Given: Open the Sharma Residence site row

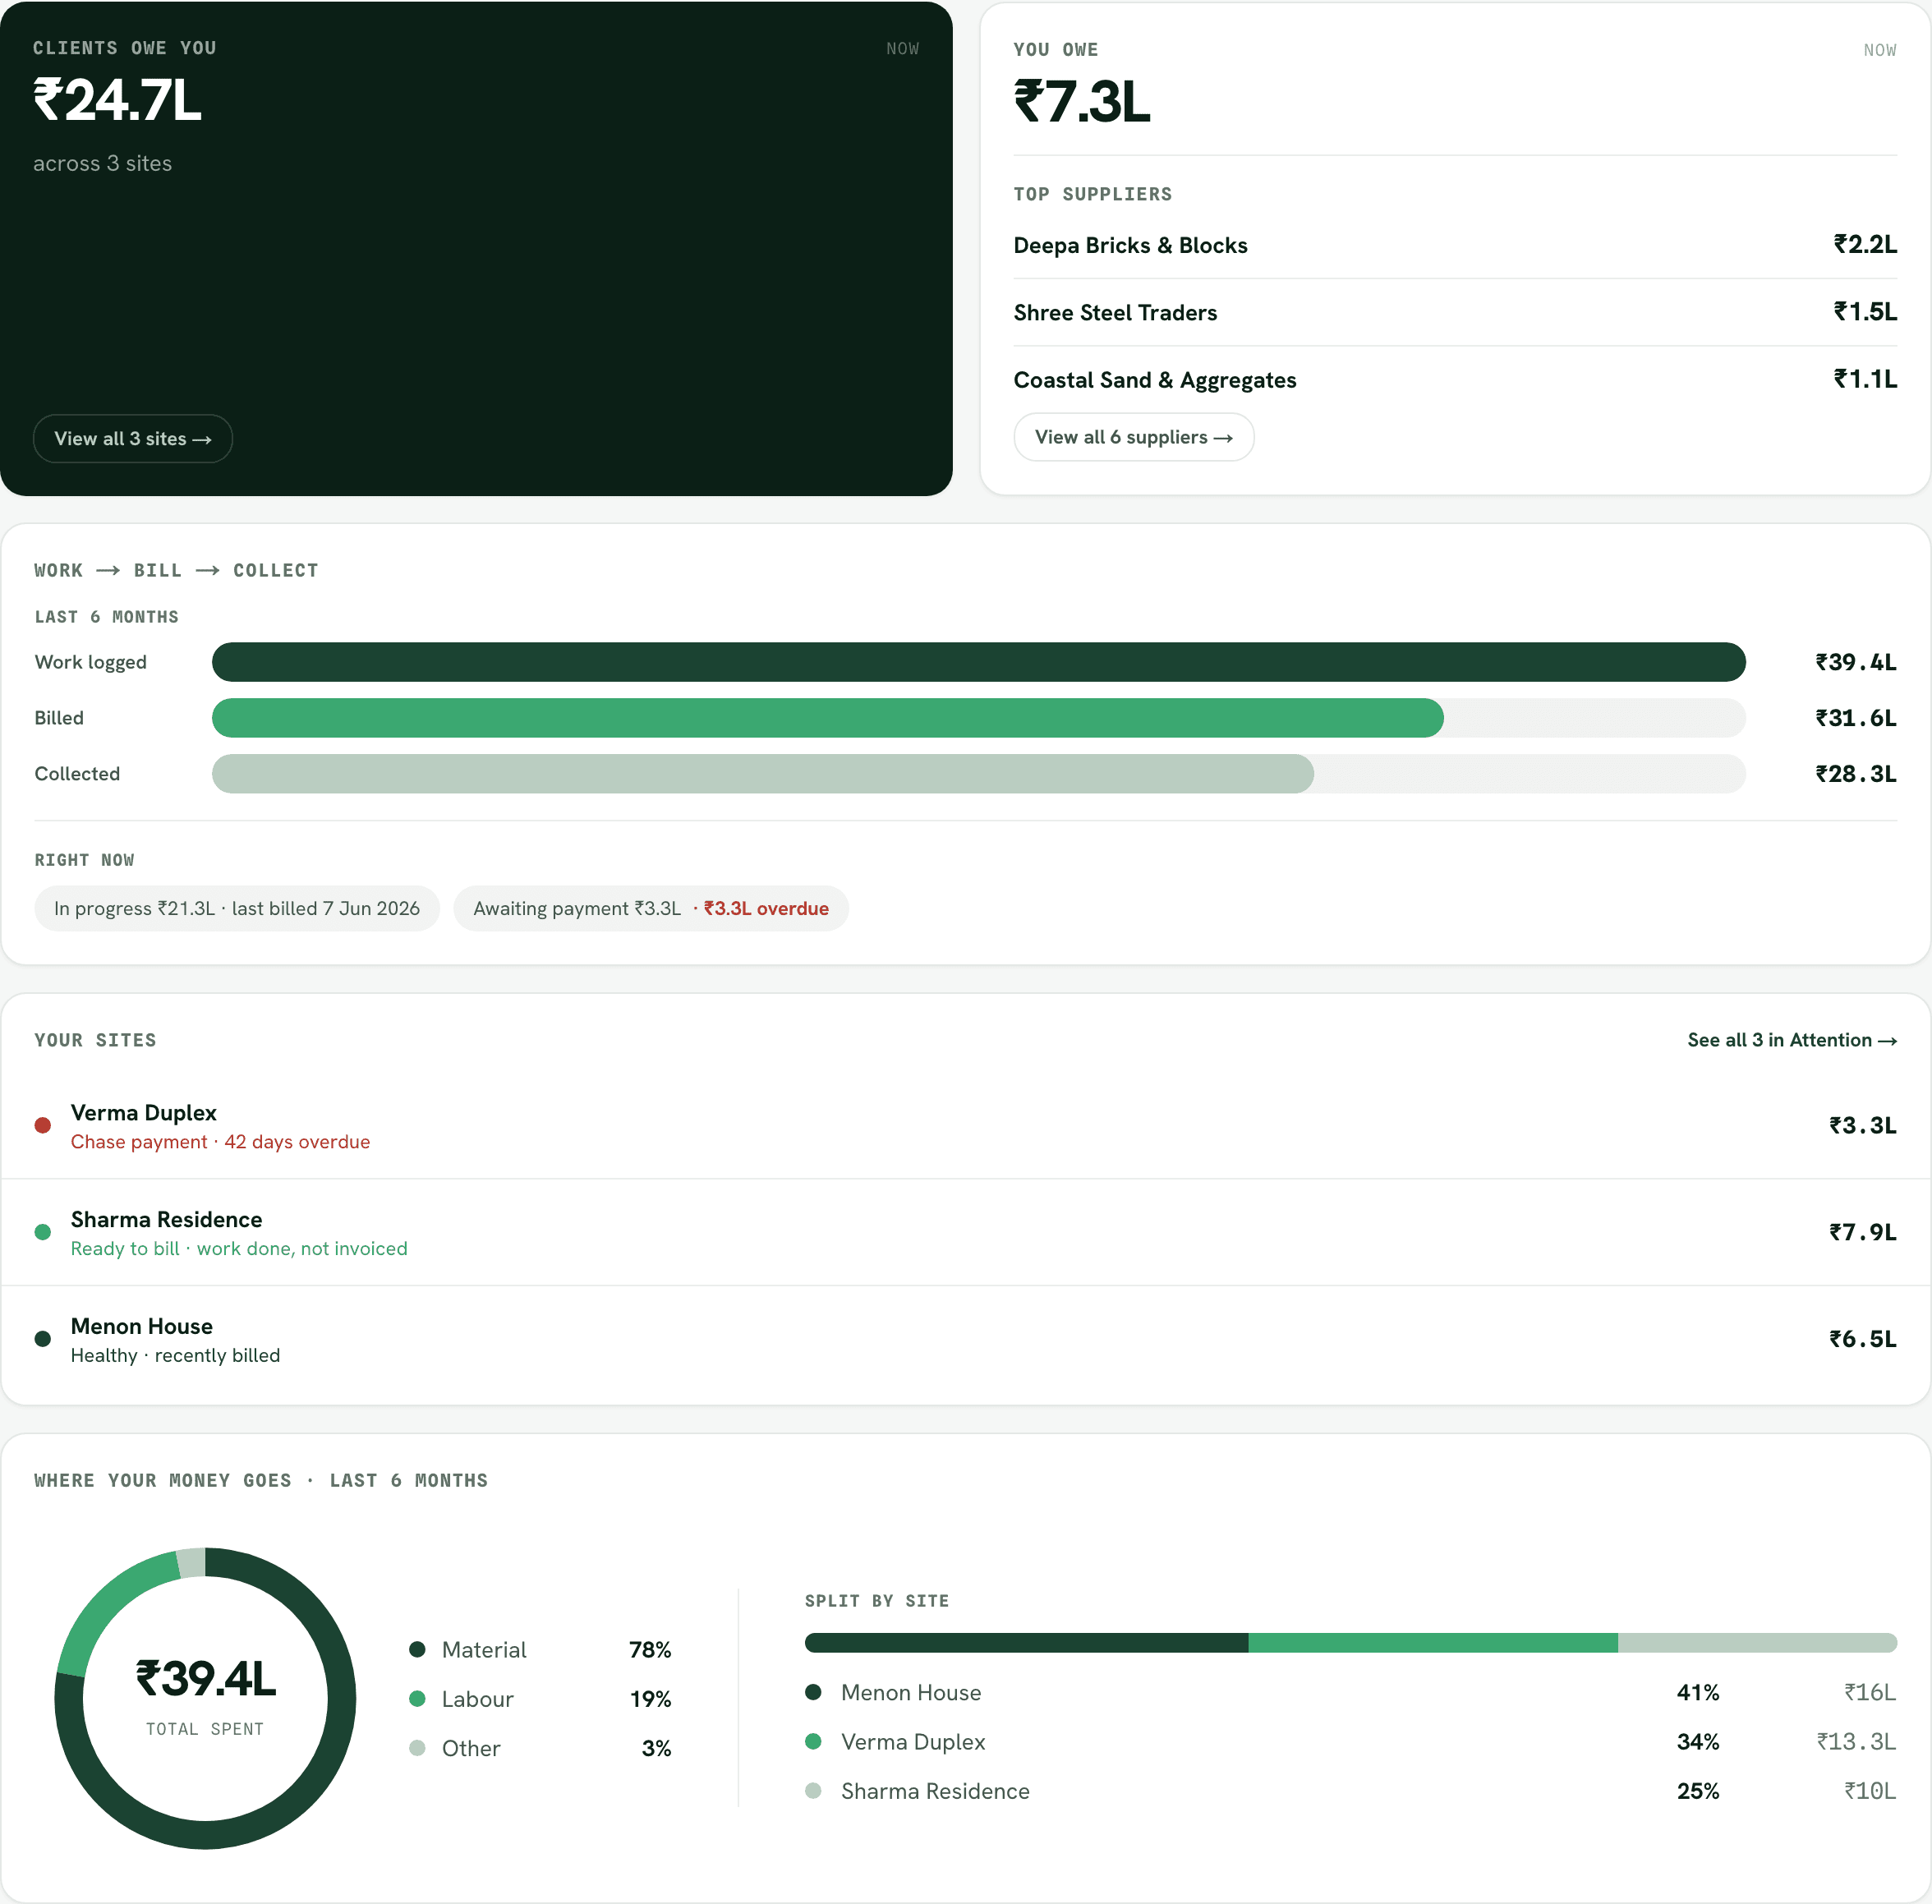Looking at the screenshot, I should coord(966,1232).
